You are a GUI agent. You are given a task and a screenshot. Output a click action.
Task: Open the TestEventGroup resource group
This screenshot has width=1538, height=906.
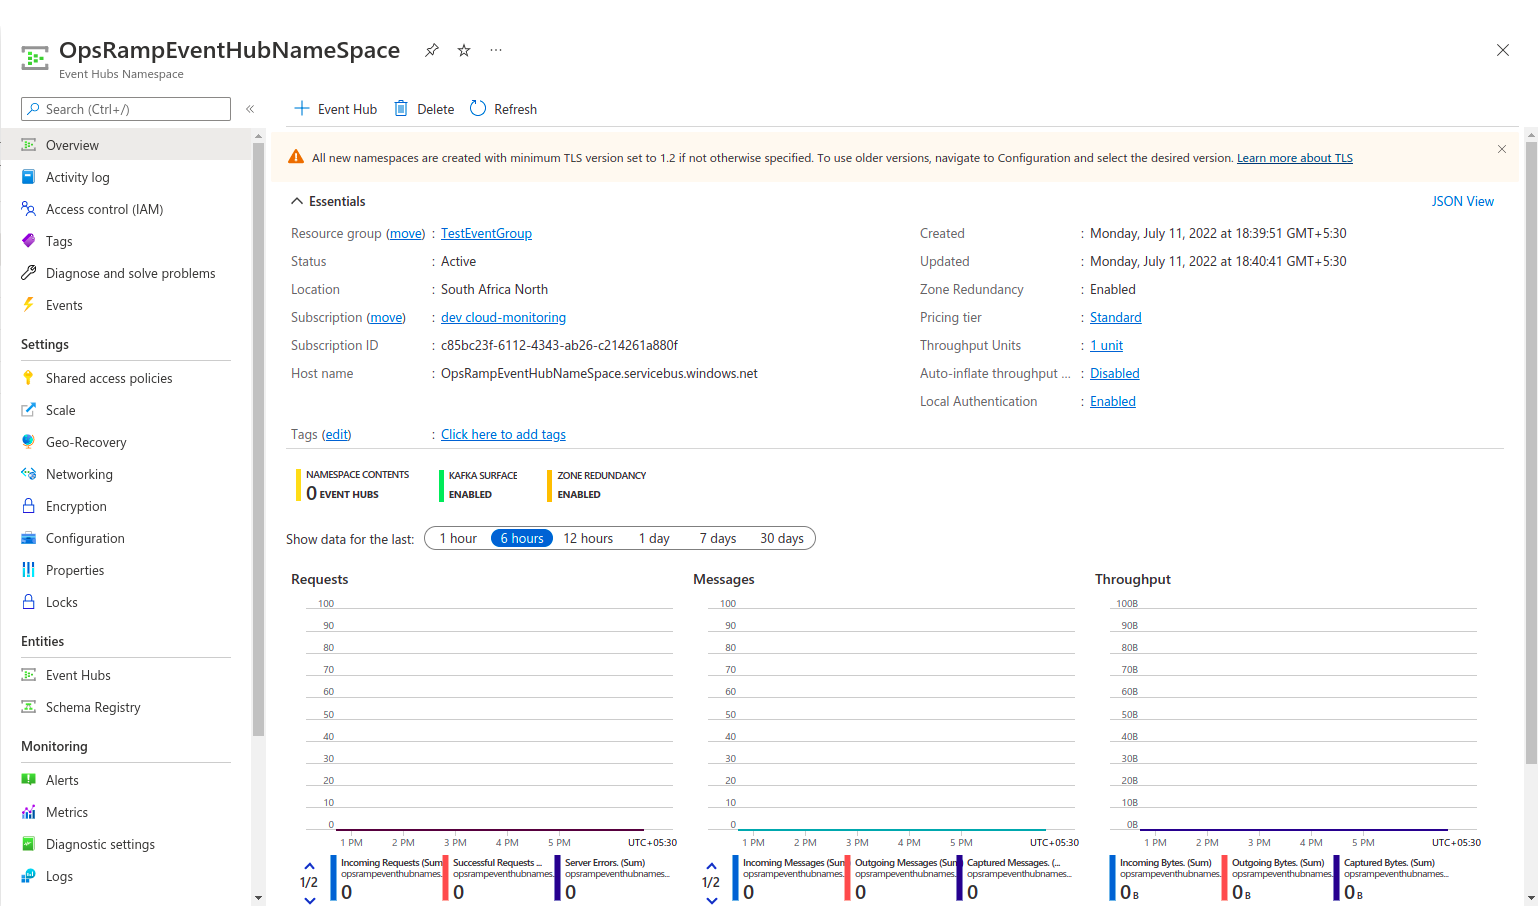(486, 233)
